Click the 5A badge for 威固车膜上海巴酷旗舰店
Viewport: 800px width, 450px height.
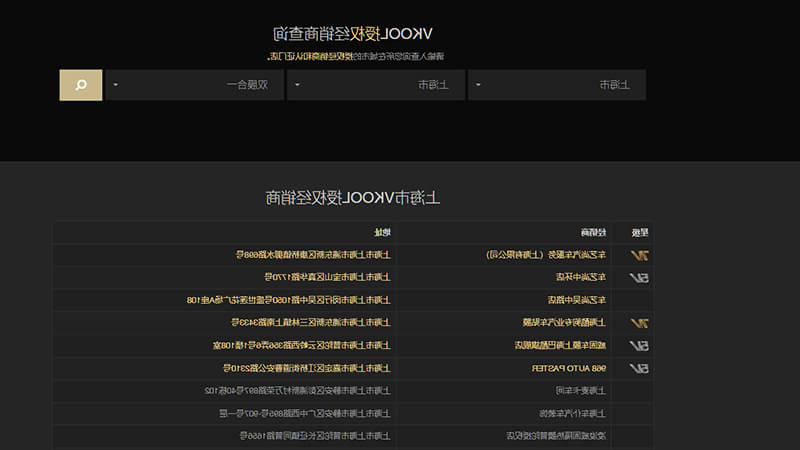coord(639,345)
